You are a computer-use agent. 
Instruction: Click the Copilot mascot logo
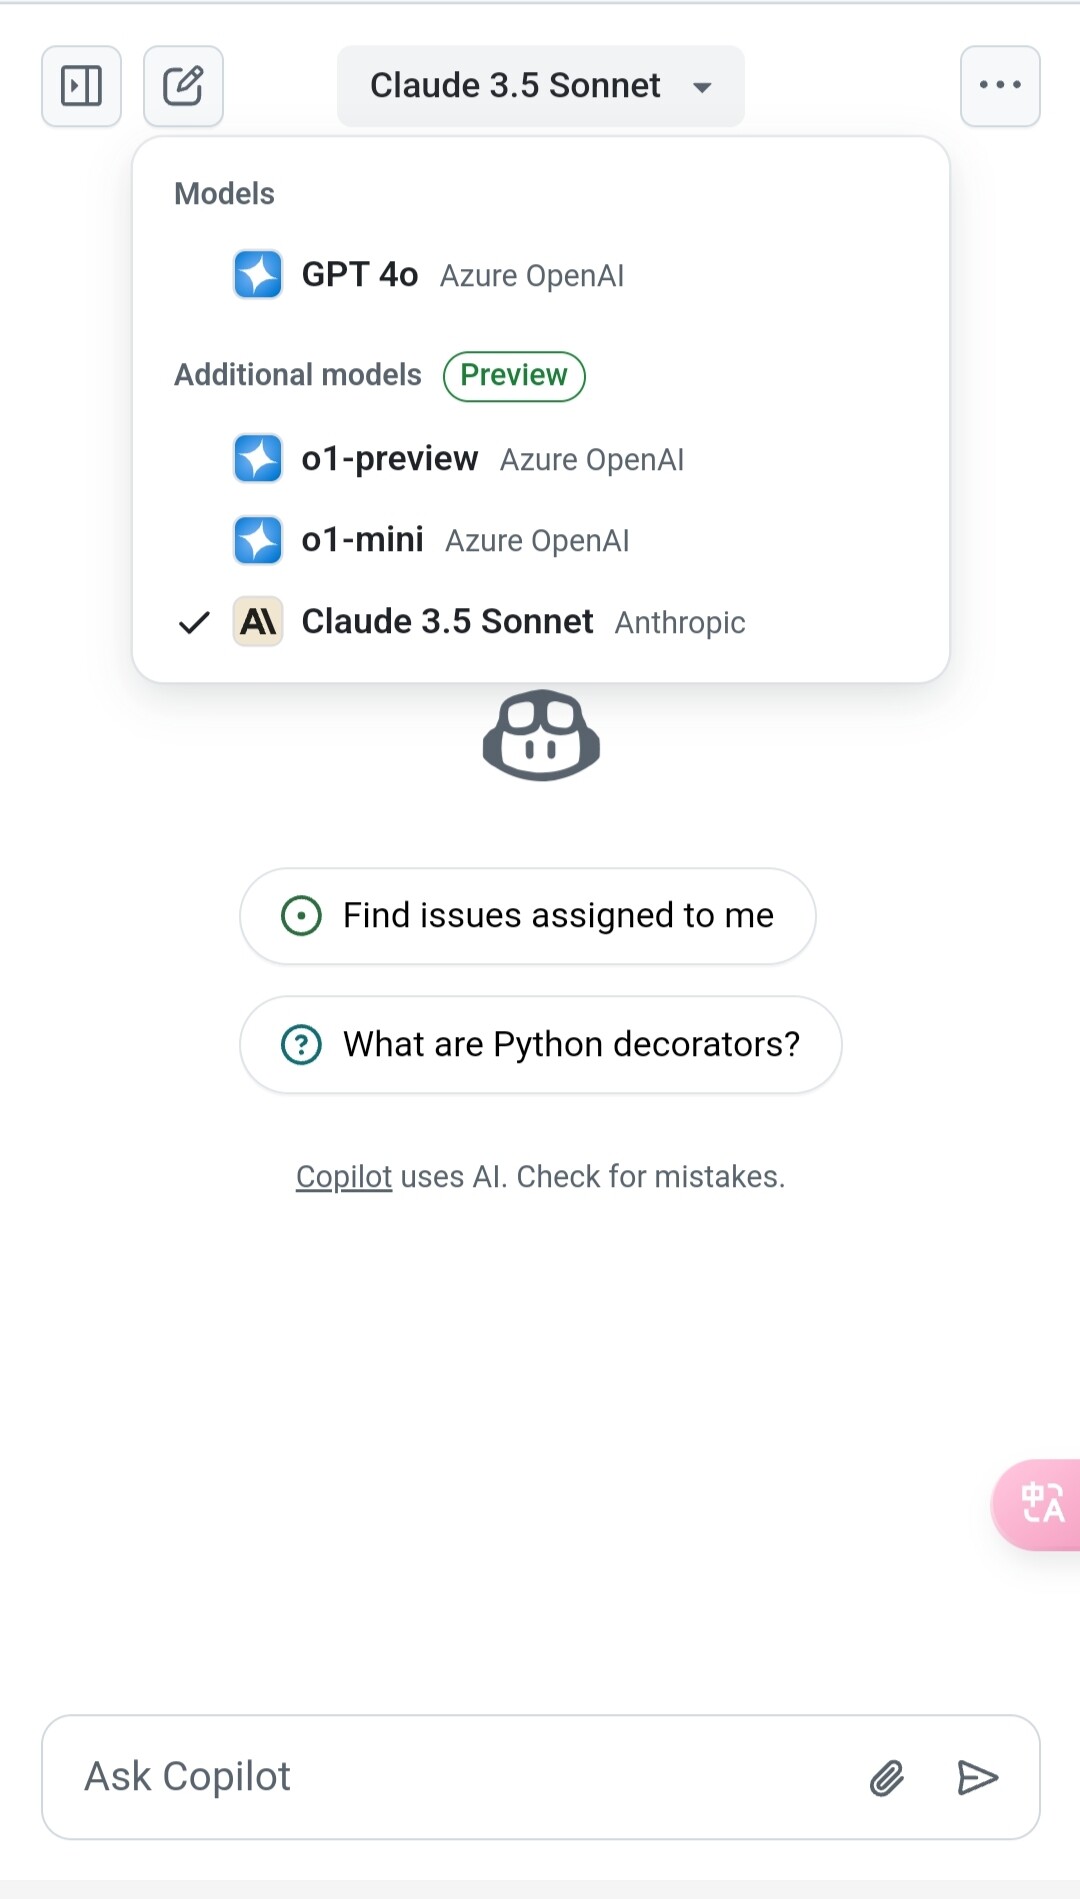tap(541, 735)
